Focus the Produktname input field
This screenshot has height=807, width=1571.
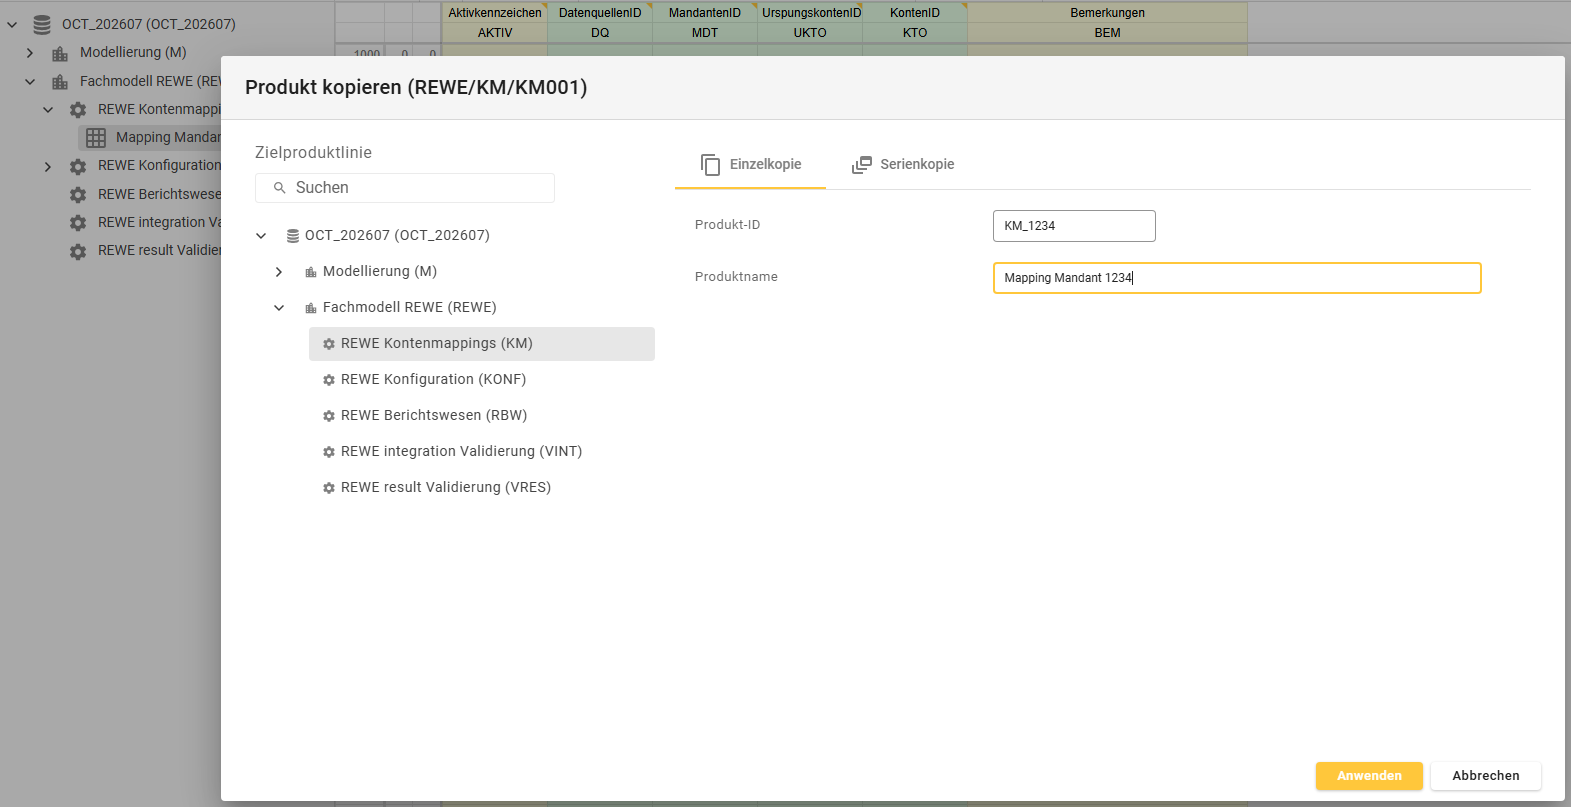coord(1237,278)
